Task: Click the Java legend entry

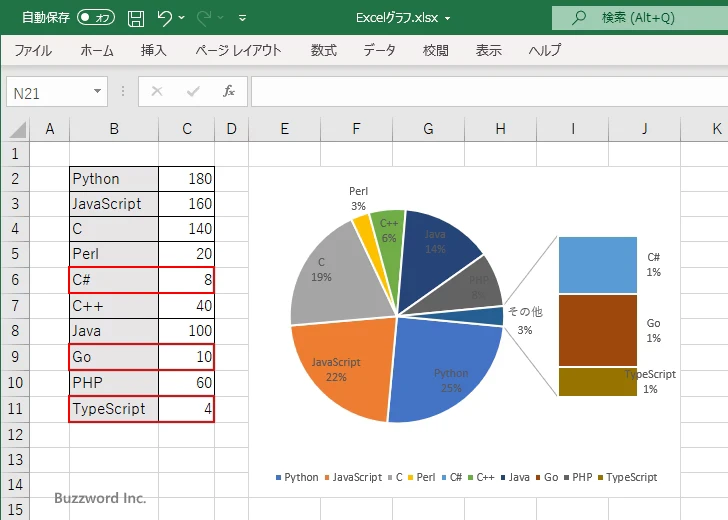Action: (x=515, y=477)
